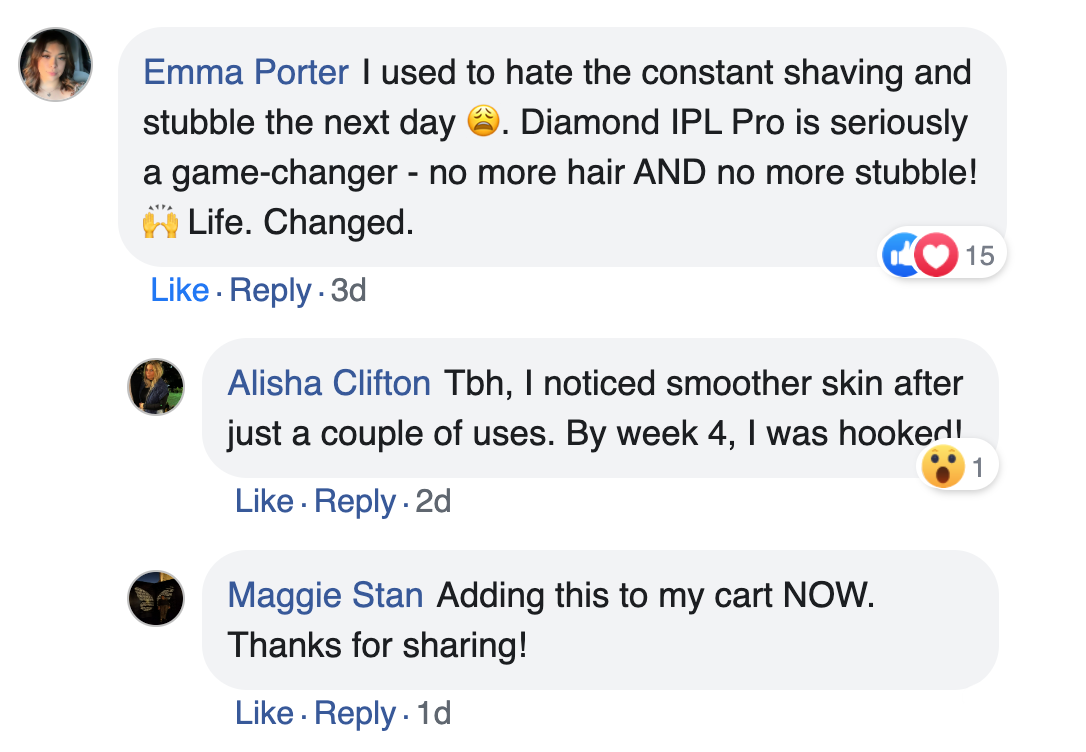Open Emma Porter's profile picture
This screenshot has height=752, width=1086.
pyautogui.click(x=56, y=64)
